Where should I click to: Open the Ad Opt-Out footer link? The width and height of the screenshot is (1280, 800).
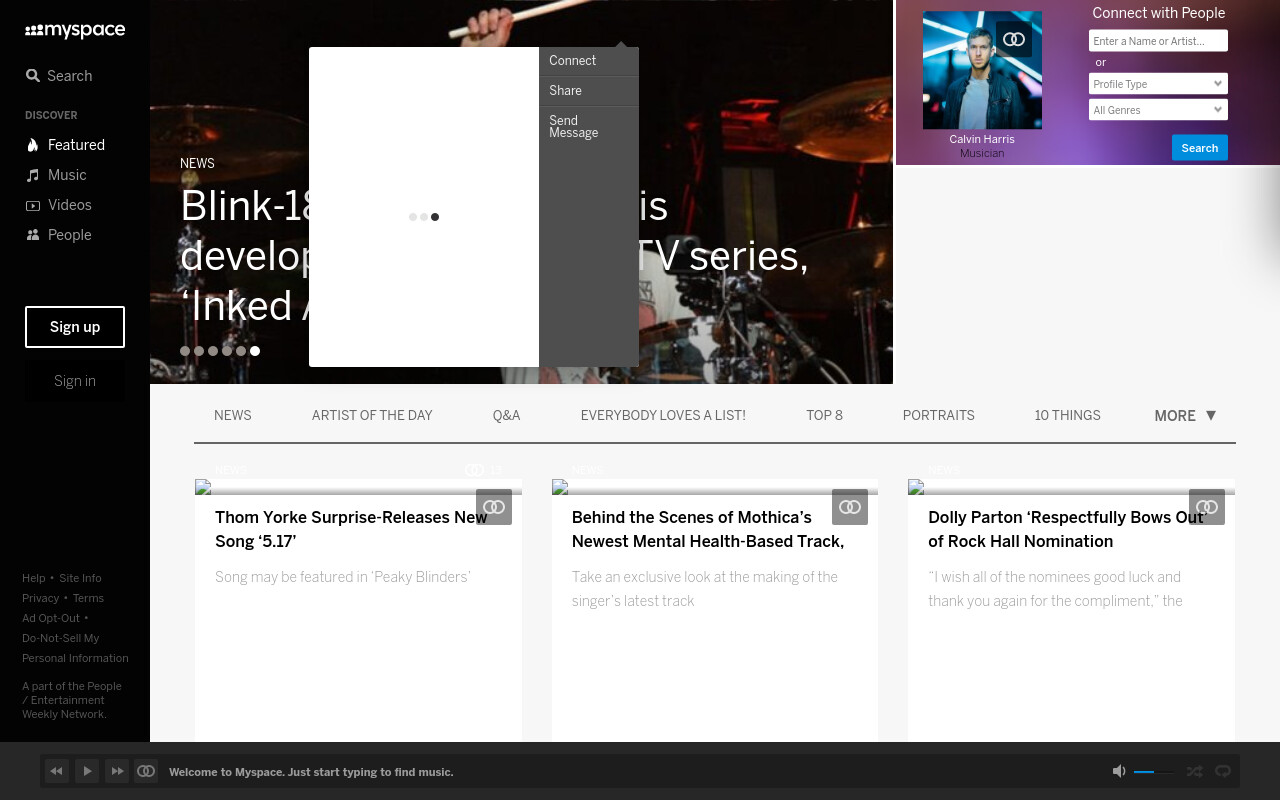point(51,619)
